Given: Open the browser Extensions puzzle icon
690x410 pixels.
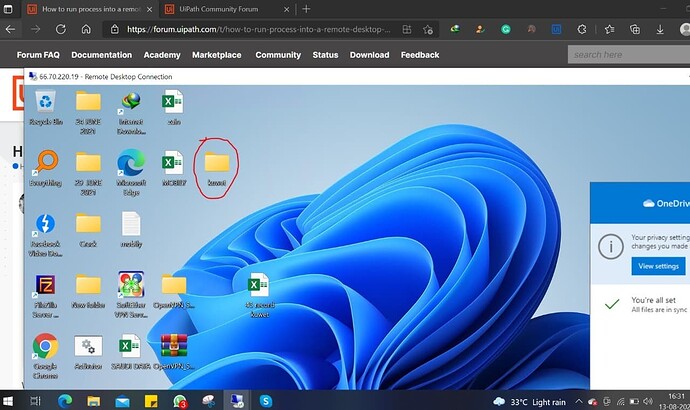Looking at the screenshot, I should [x=582, y=29].
